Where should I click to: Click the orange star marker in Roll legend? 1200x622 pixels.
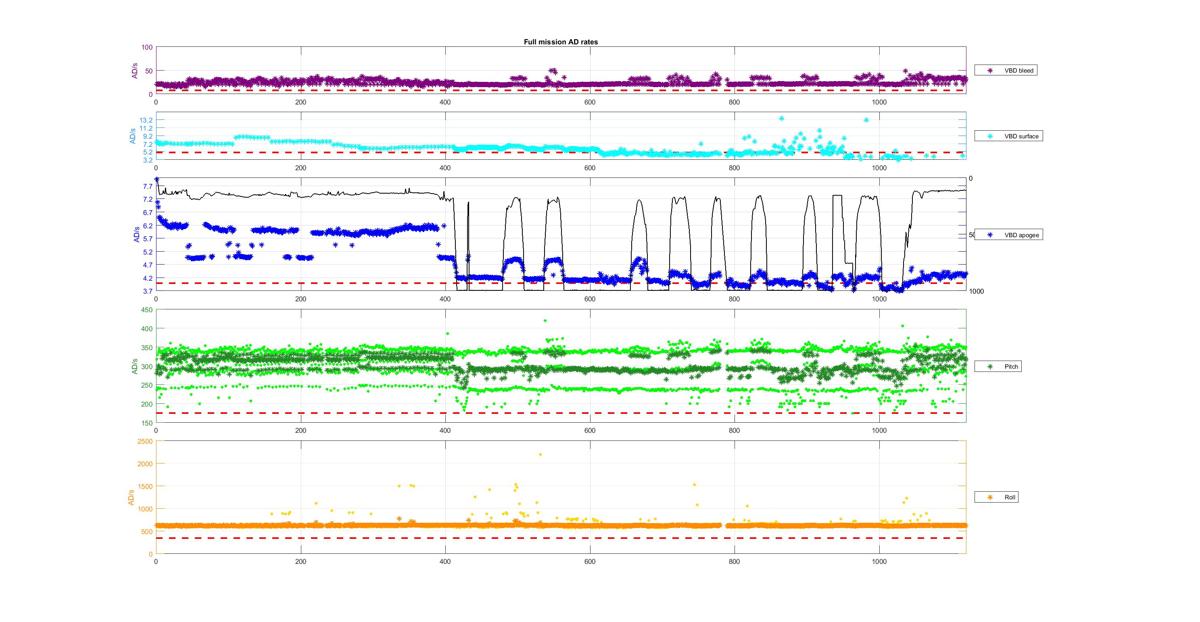990,497
